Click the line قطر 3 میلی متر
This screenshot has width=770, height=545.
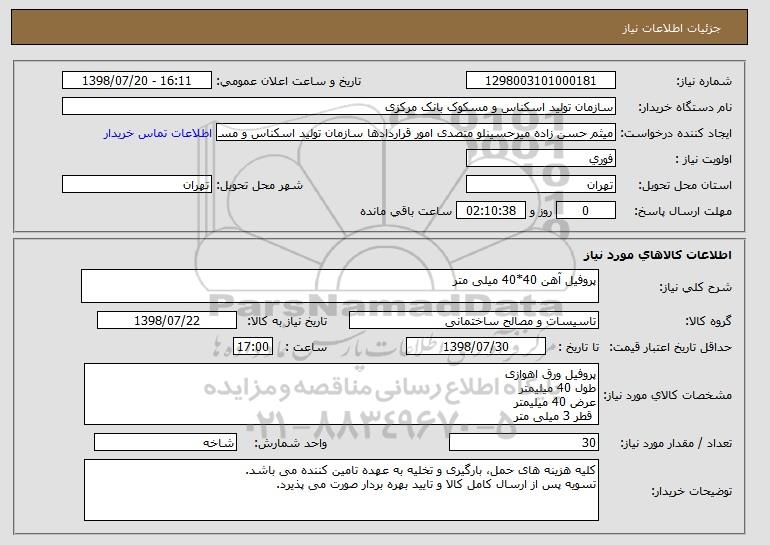click(554, 416)
